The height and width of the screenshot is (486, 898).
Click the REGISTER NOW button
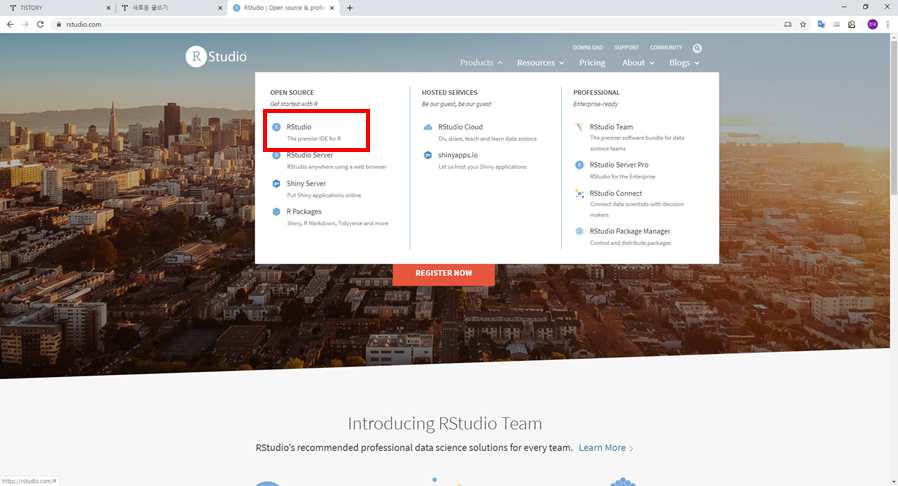tap(444, 274)
